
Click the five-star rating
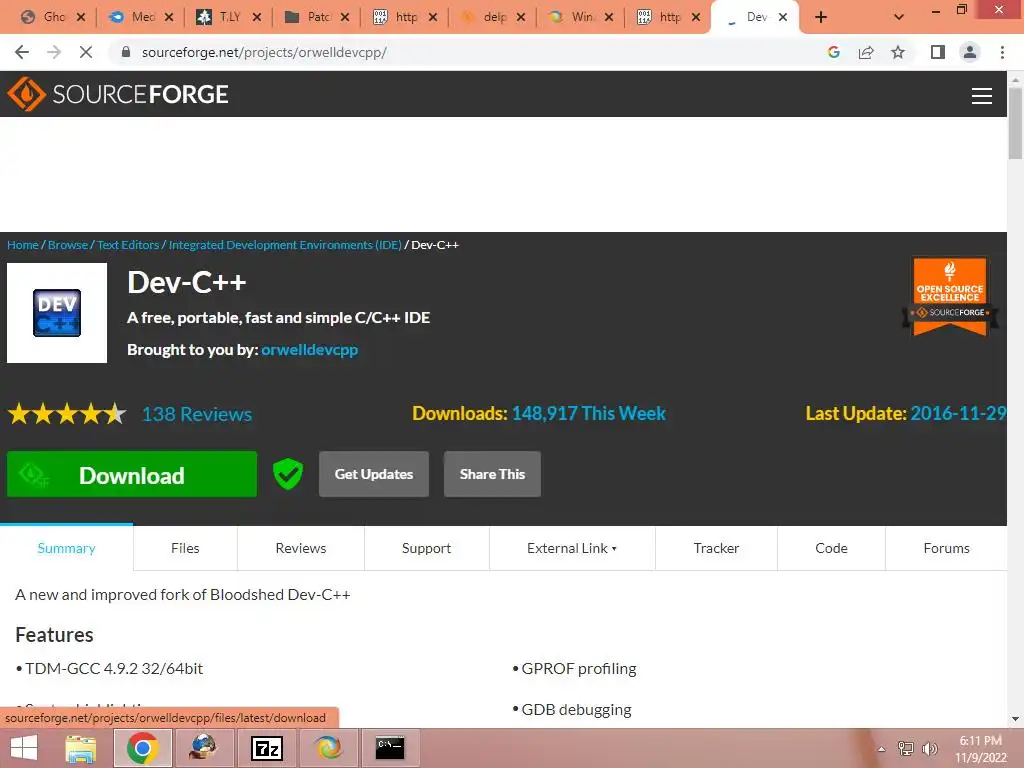[67, 414]
